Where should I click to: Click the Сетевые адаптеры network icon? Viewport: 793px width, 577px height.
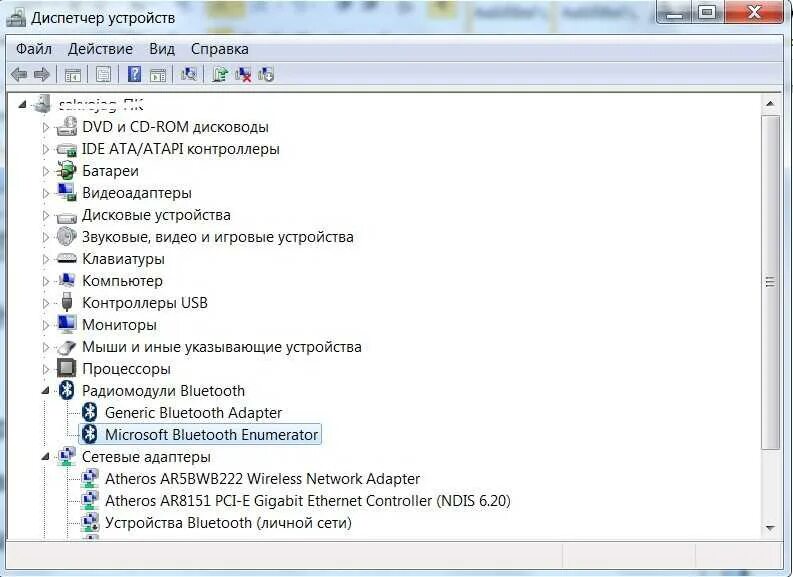point(66,457)
